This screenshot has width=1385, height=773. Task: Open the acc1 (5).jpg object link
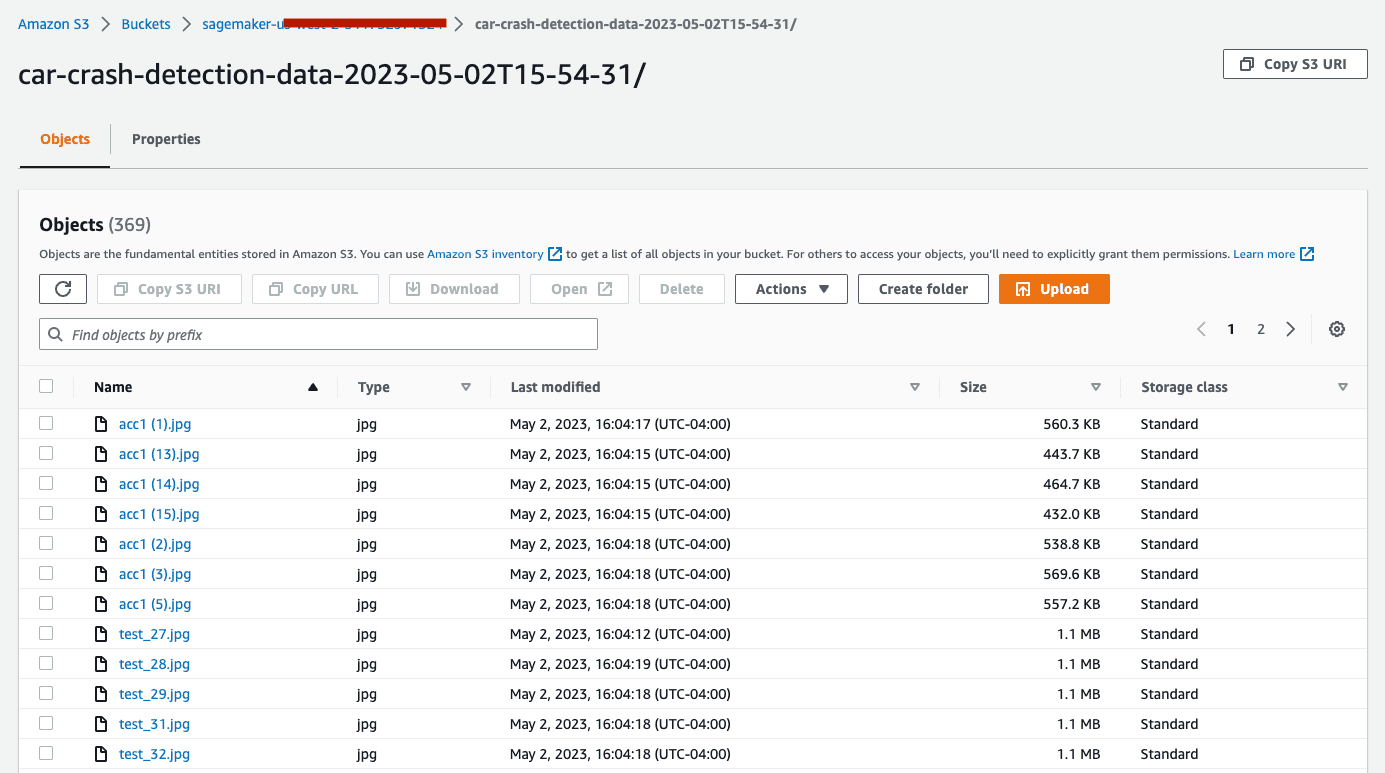pyautogui.click(x=155, y=604)
